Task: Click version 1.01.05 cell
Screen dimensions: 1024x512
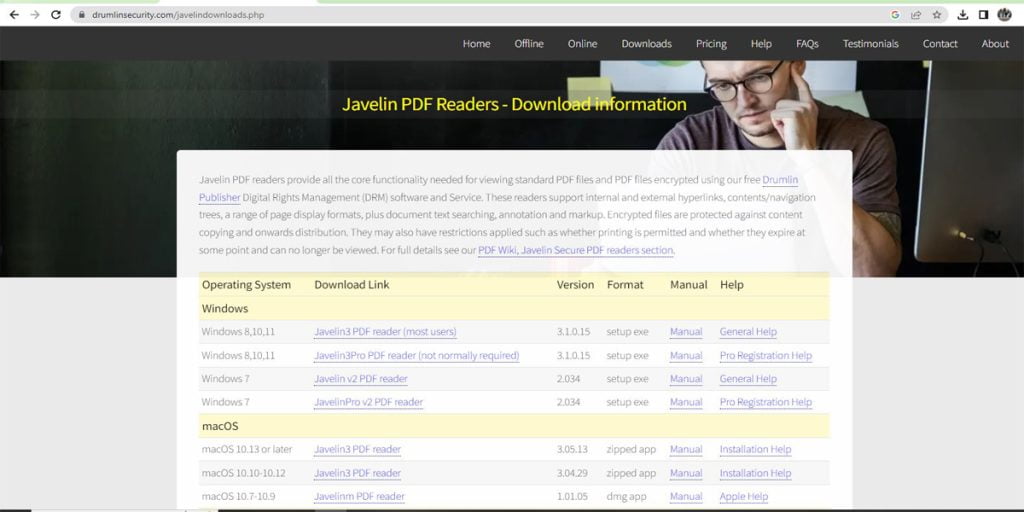Action: [x=572, y=496]
